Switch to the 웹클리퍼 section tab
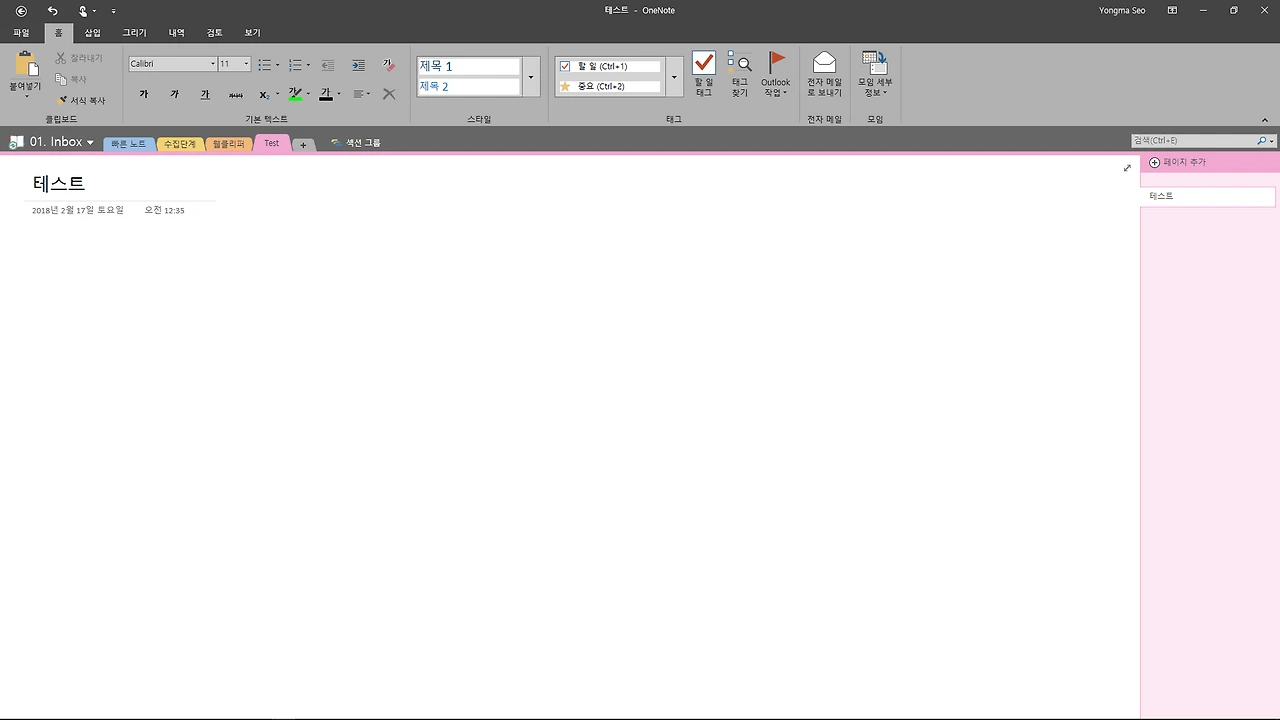Image resolution: width=1280 pixels, height=720 pixels. pos(229,144)
